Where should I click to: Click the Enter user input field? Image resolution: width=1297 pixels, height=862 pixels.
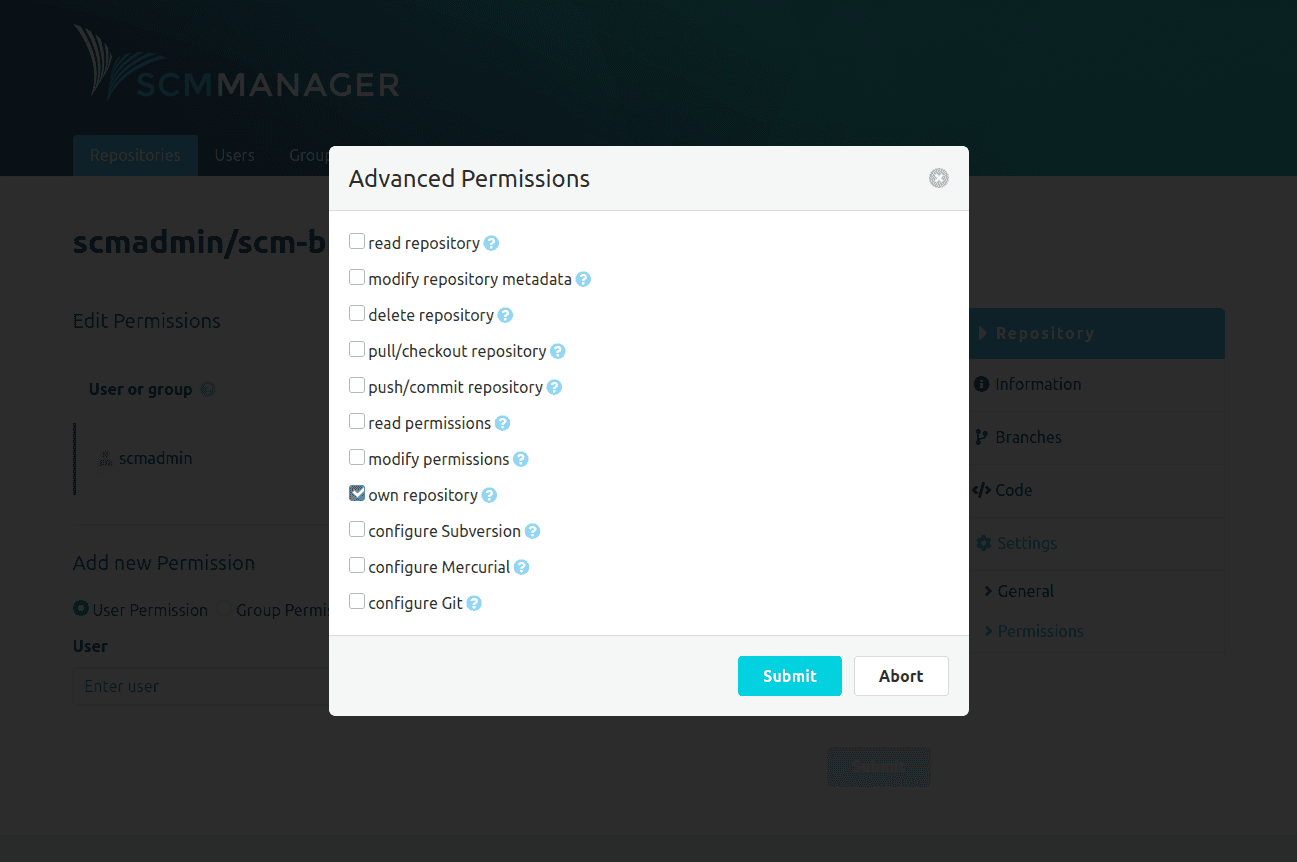tap(200, 686)
